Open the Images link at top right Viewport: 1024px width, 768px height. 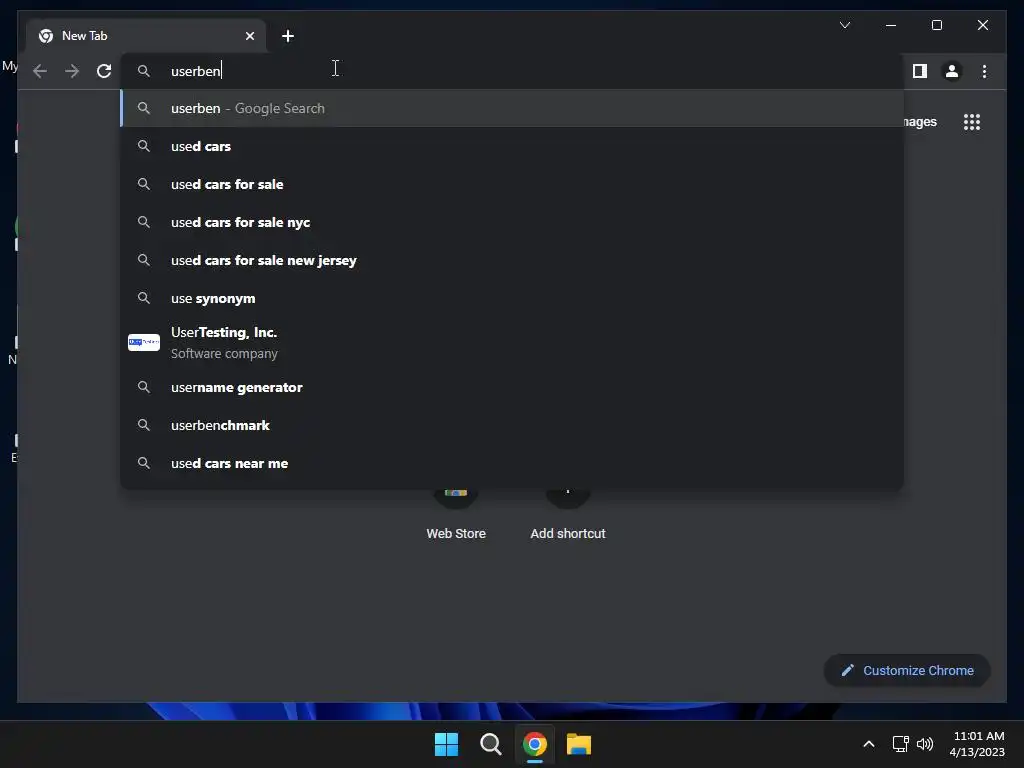click(x=921, y=122)
